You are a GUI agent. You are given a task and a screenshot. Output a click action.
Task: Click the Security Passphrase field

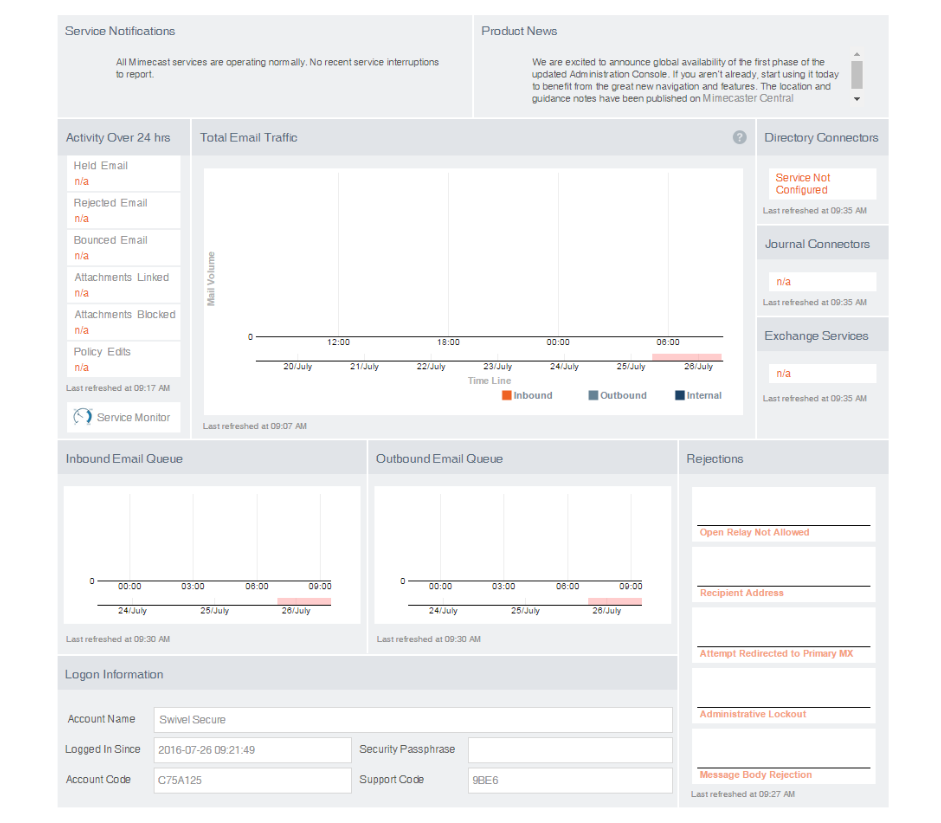(569, 750)
